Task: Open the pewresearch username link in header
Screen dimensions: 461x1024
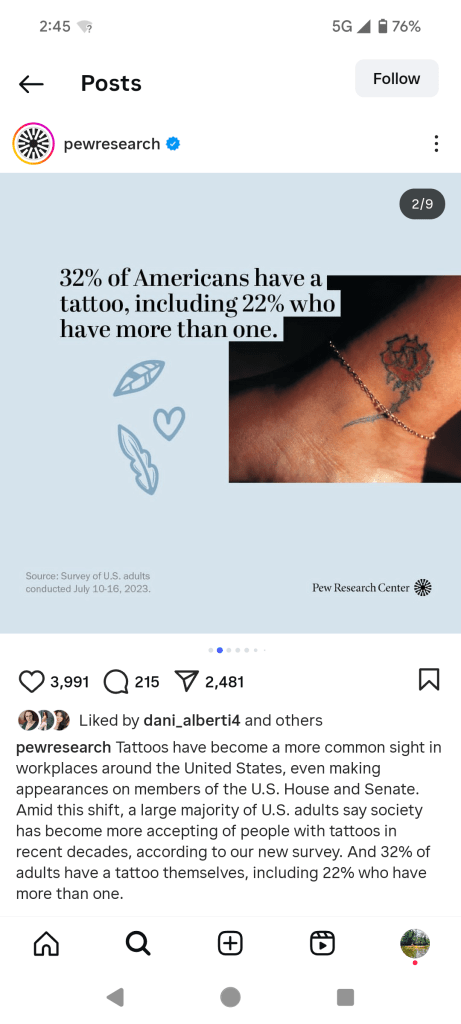Action: (112, 144)
